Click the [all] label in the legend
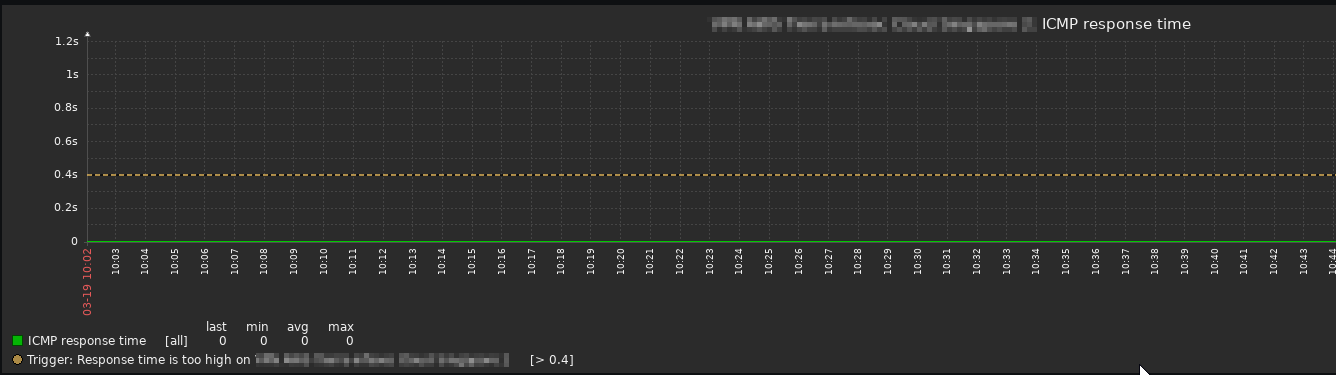The image size is (1336, 375). (176, 341)
